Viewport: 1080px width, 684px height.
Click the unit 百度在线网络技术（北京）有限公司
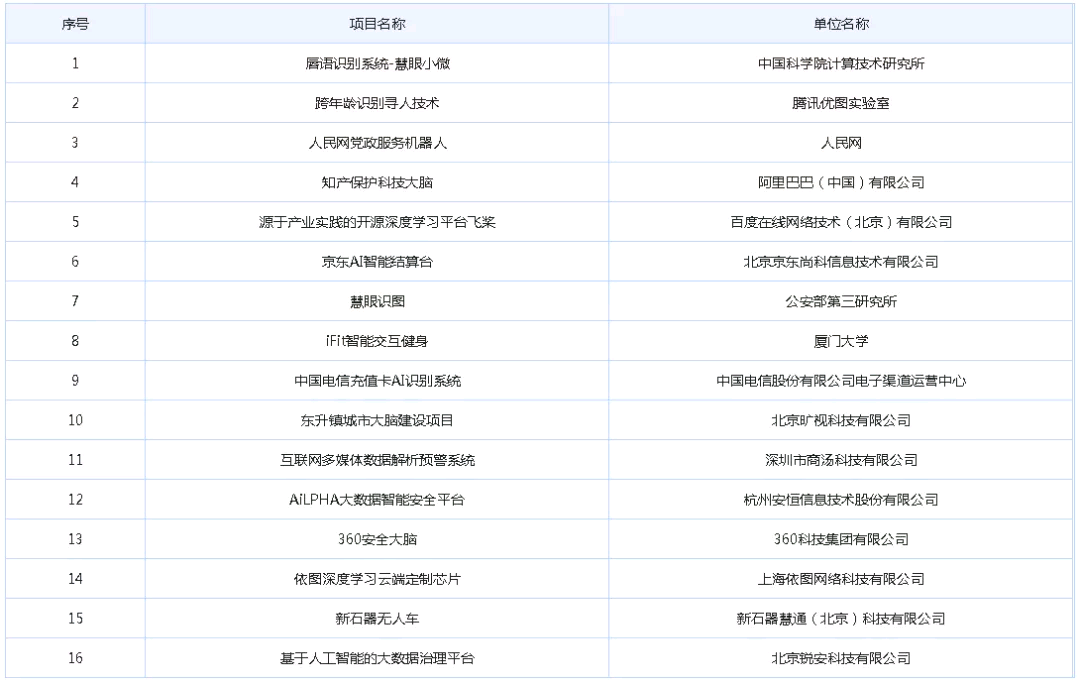[841, 222]
